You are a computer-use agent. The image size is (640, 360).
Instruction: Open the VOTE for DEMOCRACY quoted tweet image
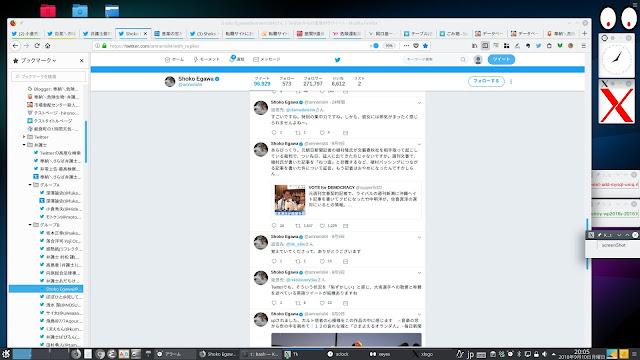[290, 200]
